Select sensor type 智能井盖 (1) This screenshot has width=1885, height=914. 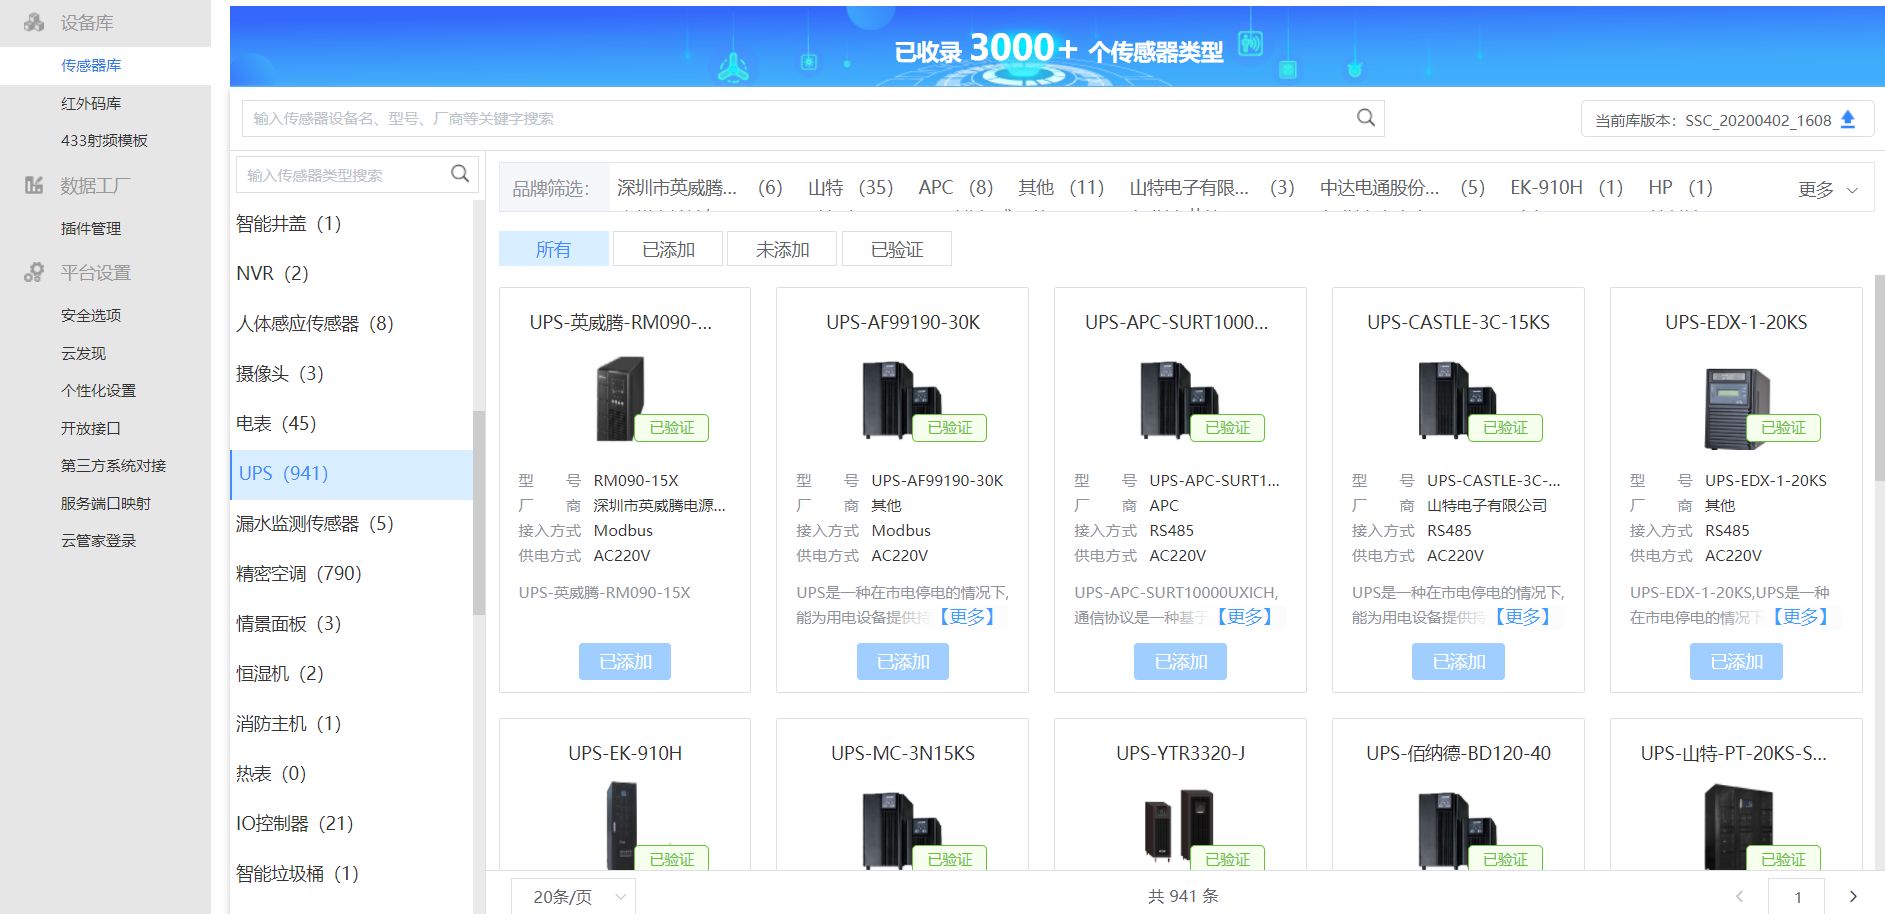click(x=352, y=224)
